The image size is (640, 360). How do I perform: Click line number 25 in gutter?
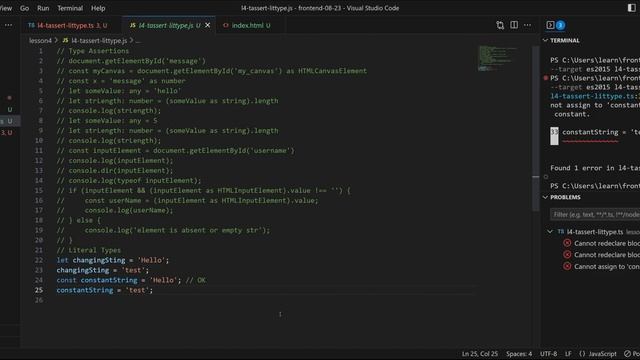pyautogui.click(x=38, y=290)
